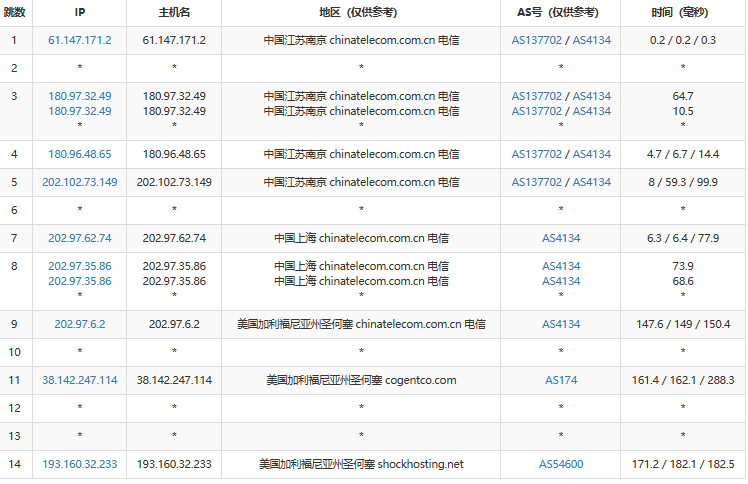Select hop number 2

[14, 68]
